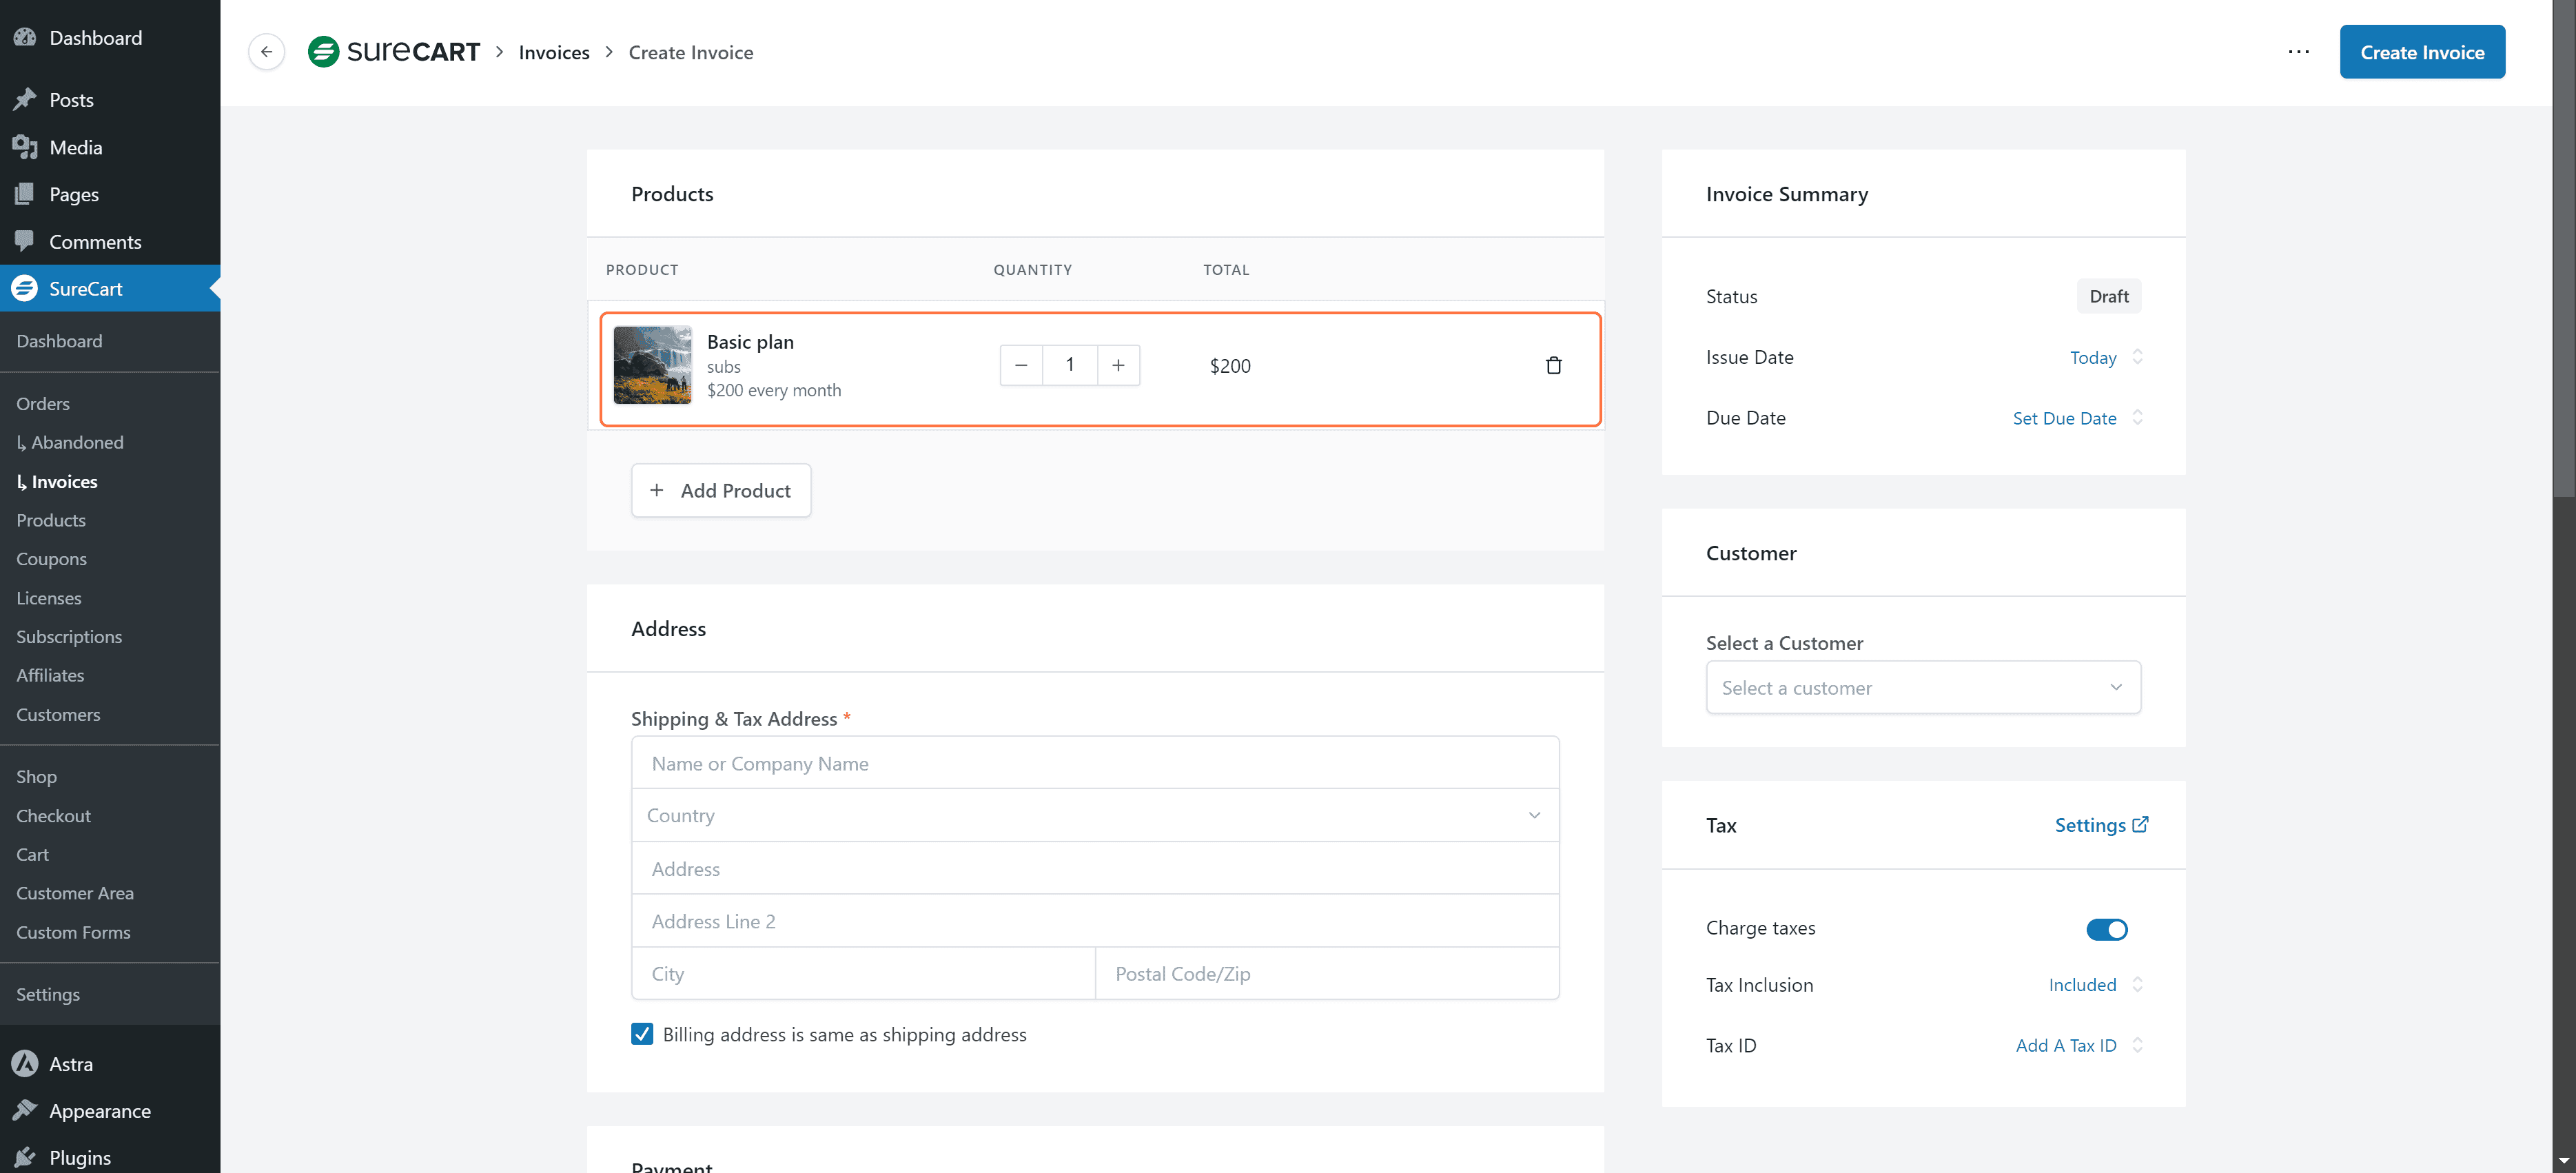2576x1173 pixels.
Task: Open Subscriptions in SureCart menu
Action: (69, 637)
